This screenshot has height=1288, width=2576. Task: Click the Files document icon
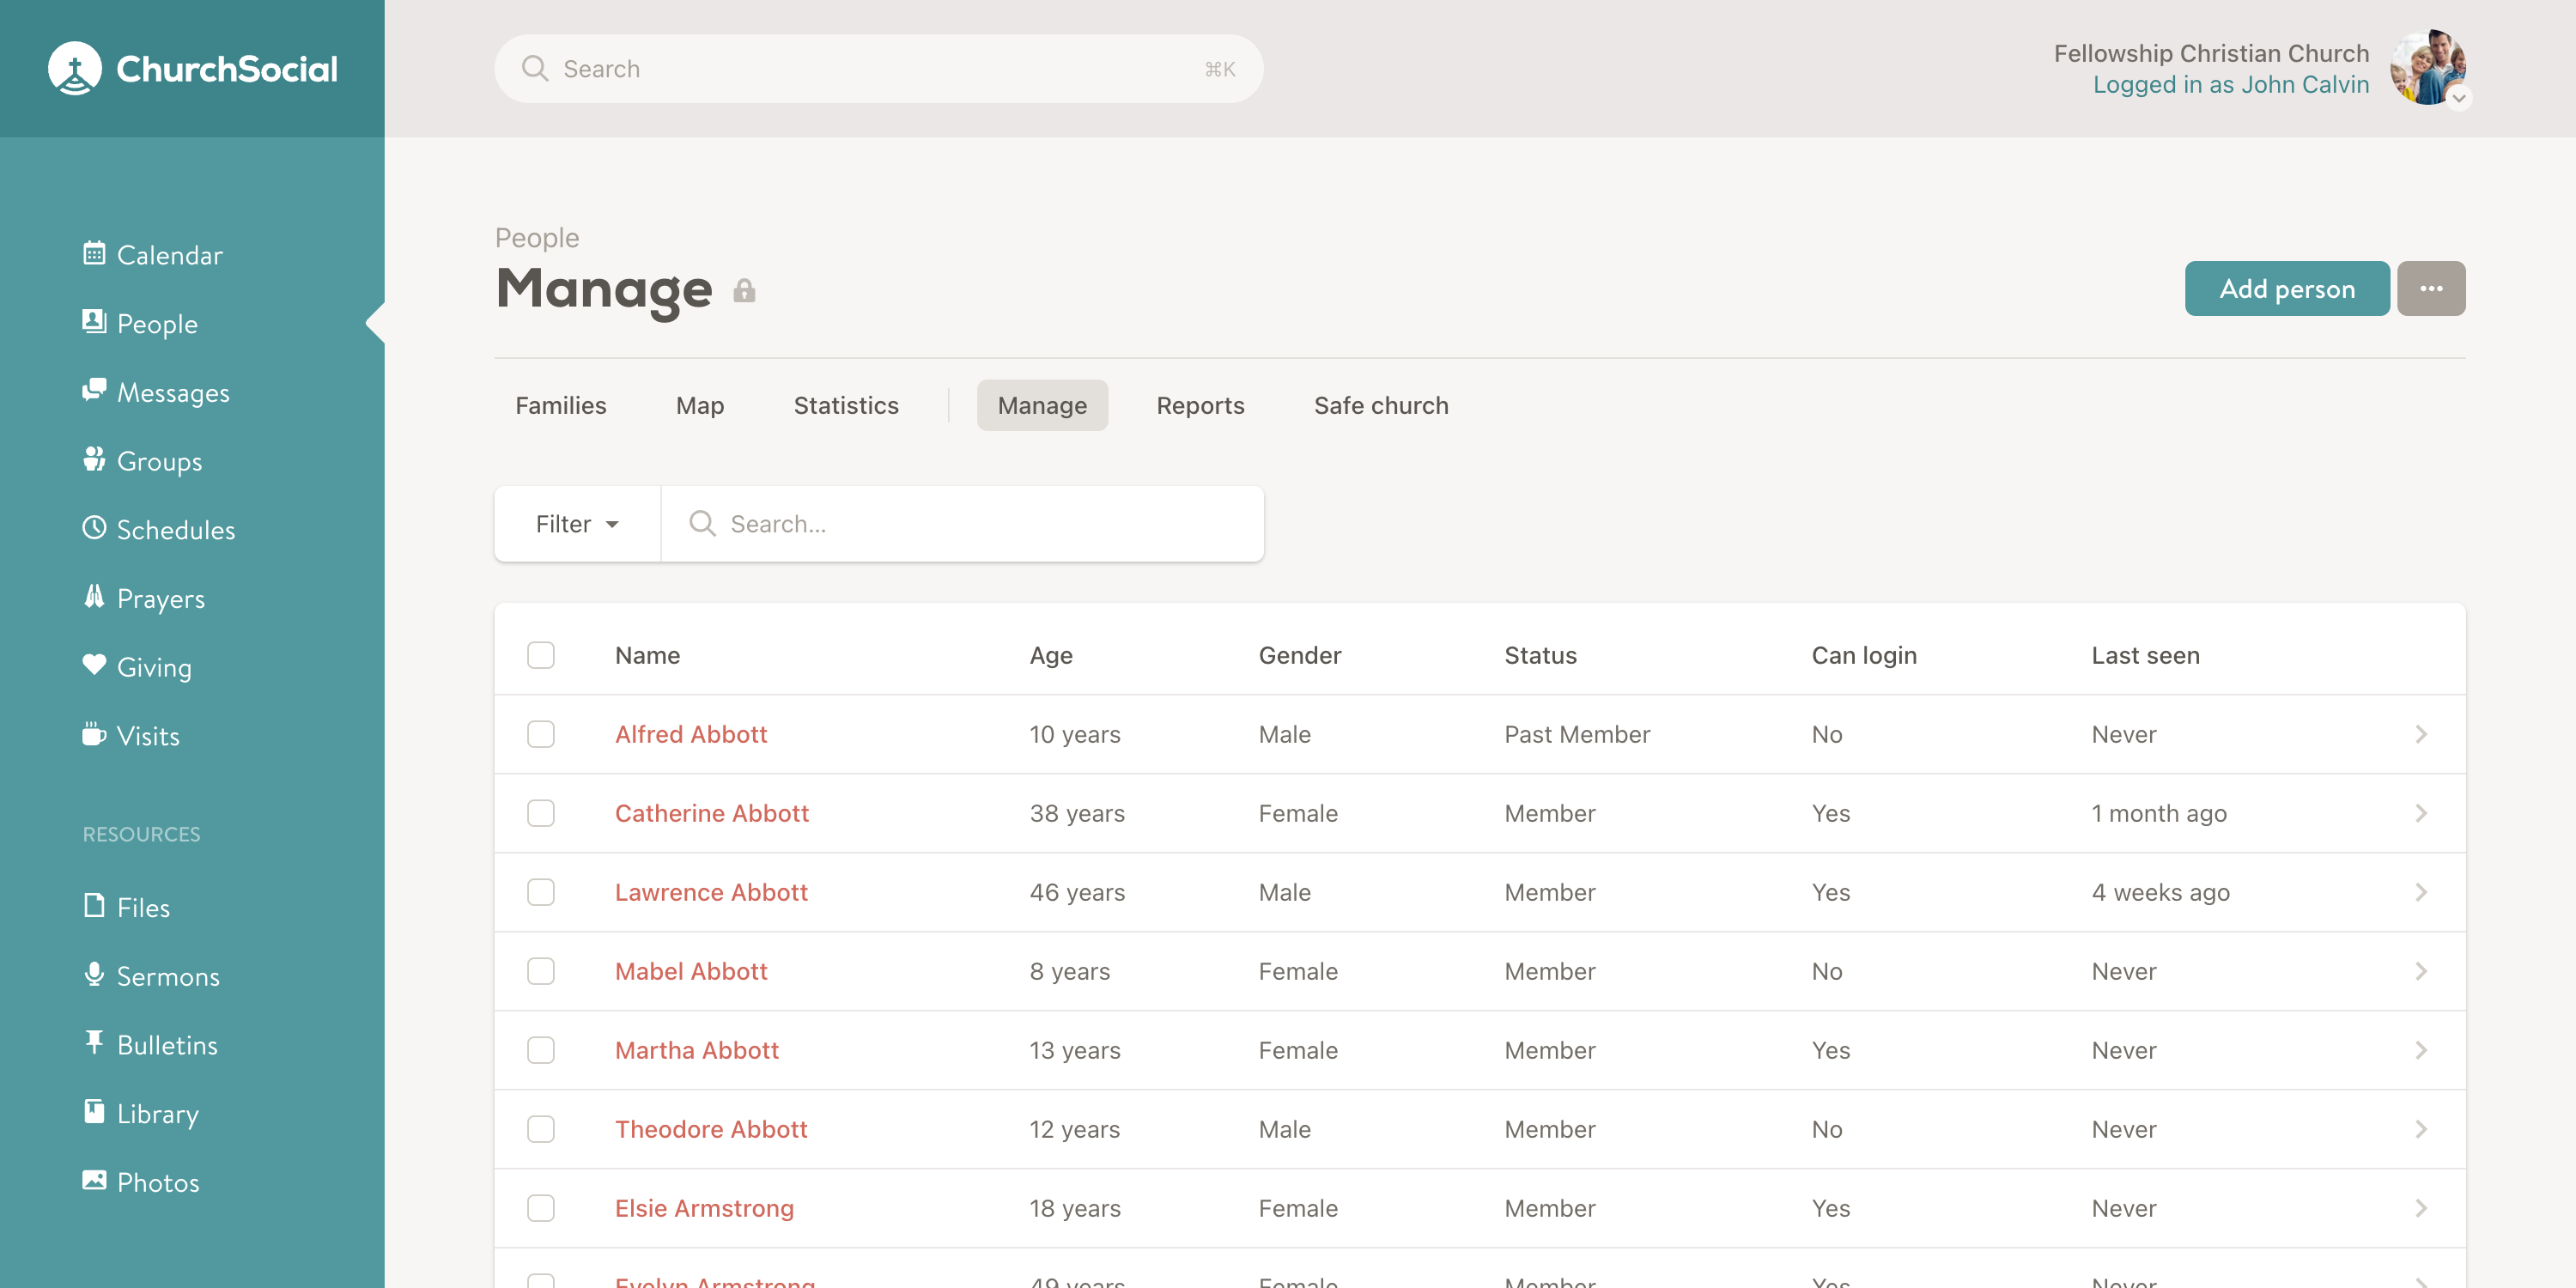(x=94, y=905)
